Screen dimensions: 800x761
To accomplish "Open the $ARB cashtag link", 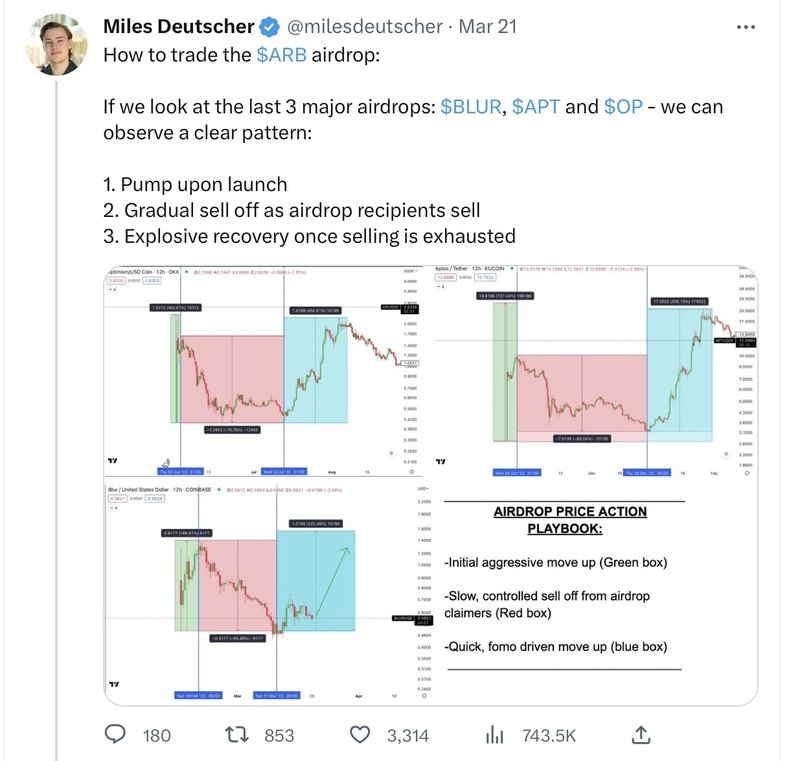I will click(281, 55).
